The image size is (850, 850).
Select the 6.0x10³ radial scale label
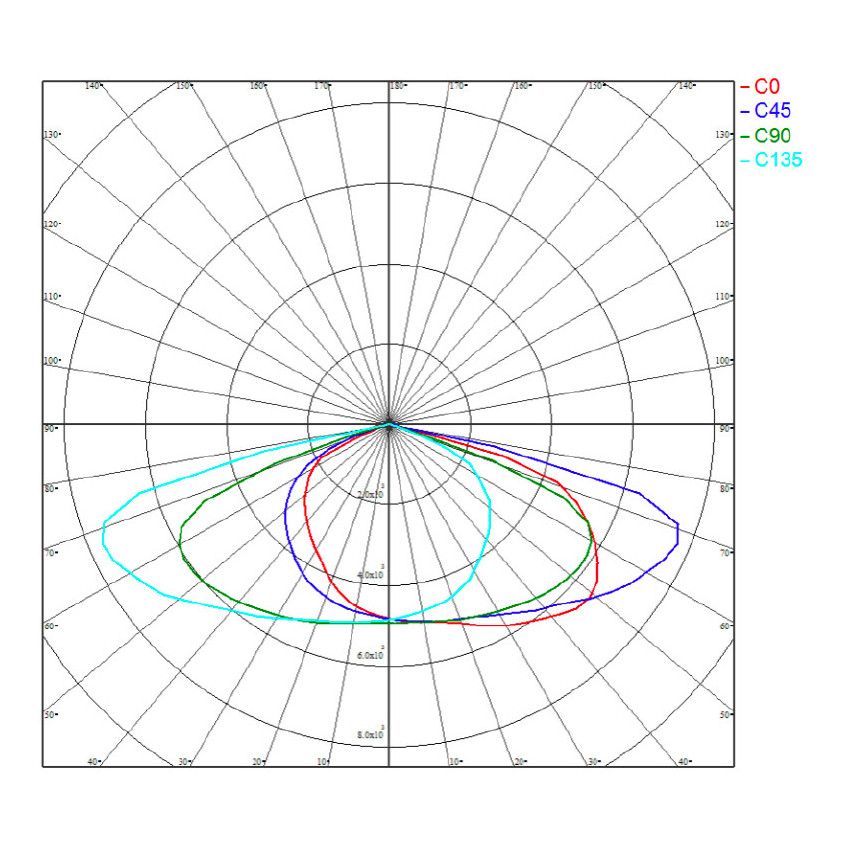coord(371,653)
